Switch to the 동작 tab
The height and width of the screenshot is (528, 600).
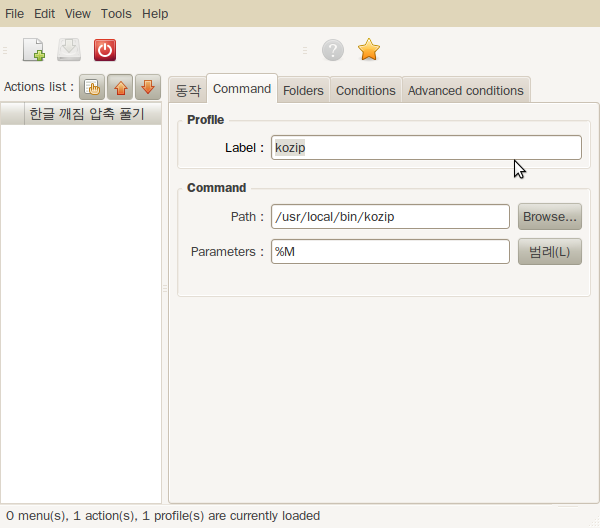tap(188, 90)
